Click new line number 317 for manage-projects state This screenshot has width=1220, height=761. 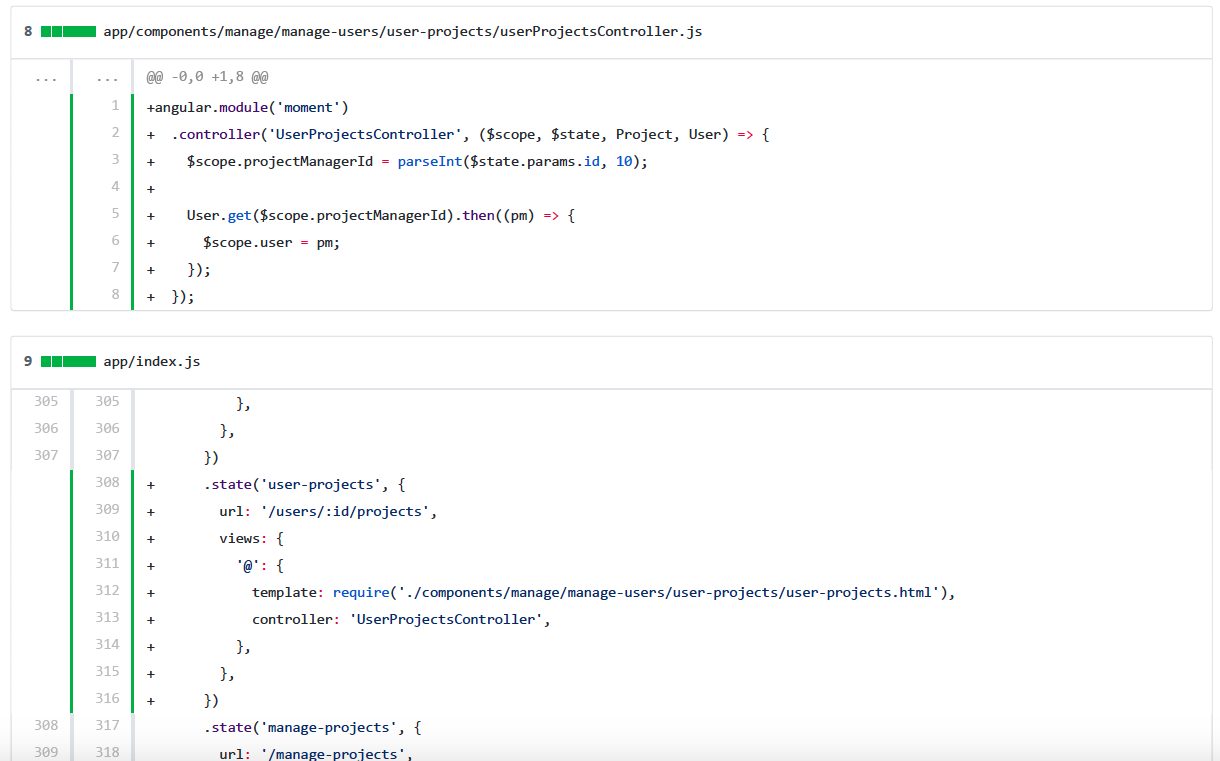[107, 726]
